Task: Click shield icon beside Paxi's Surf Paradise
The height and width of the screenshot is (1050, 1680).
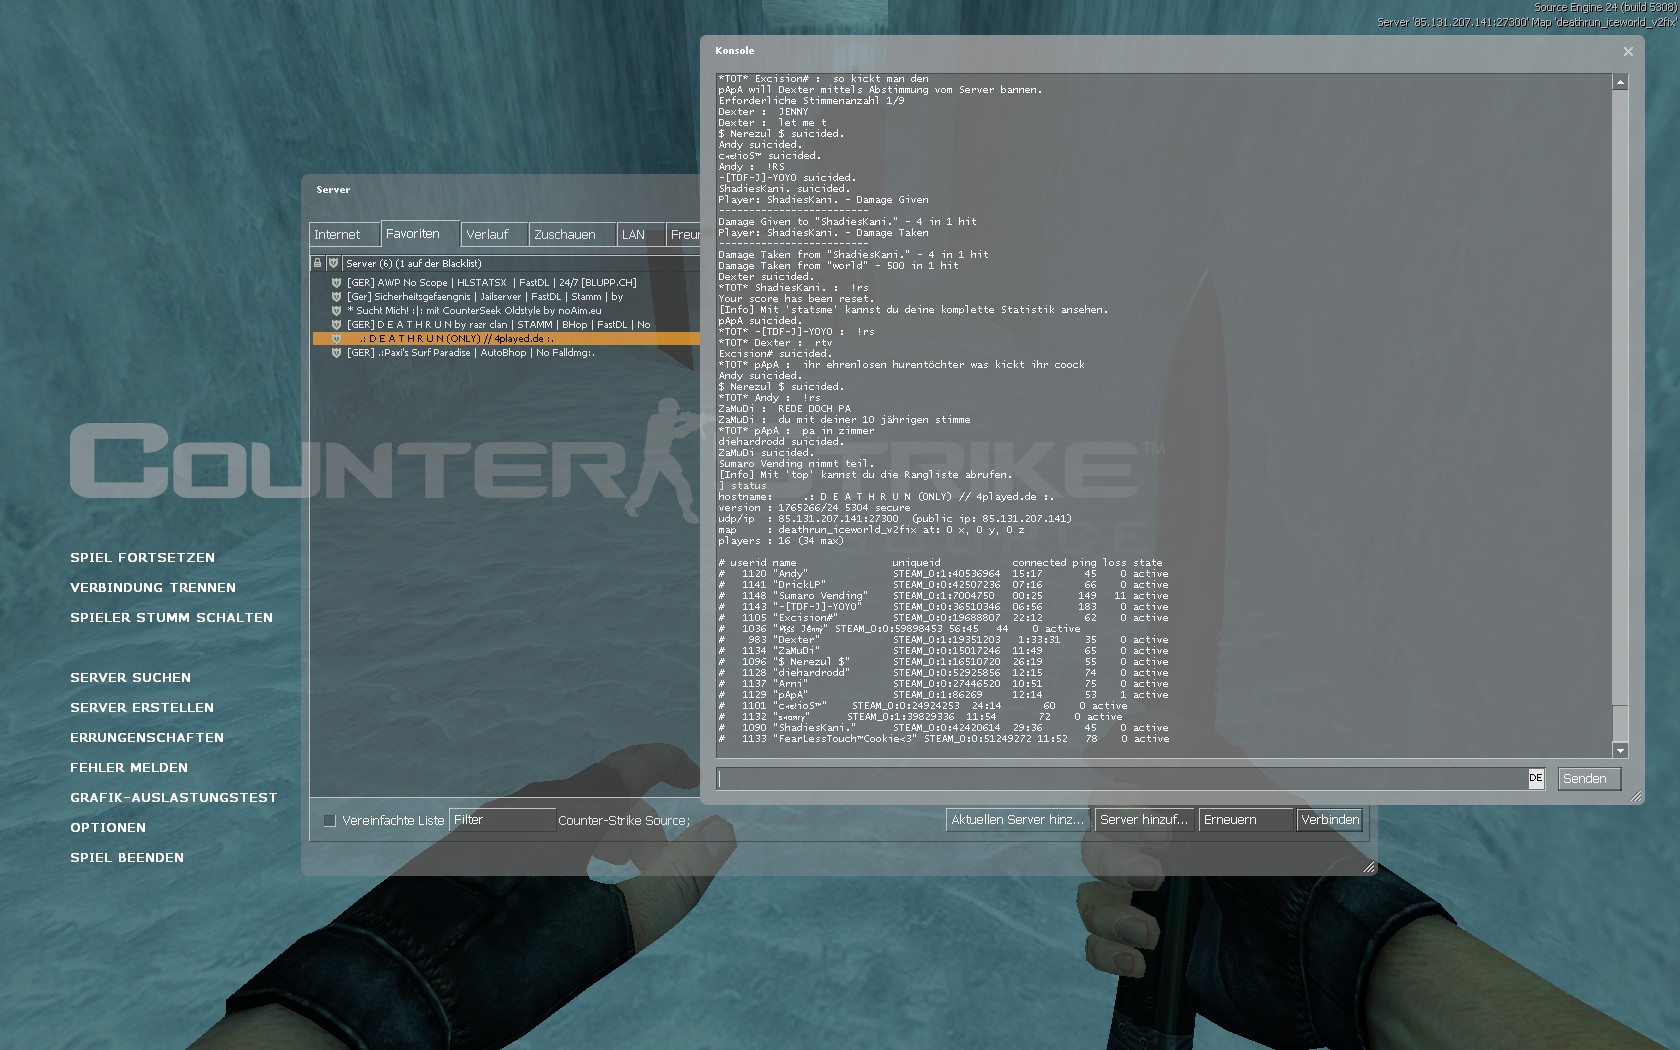Action: 337,353
